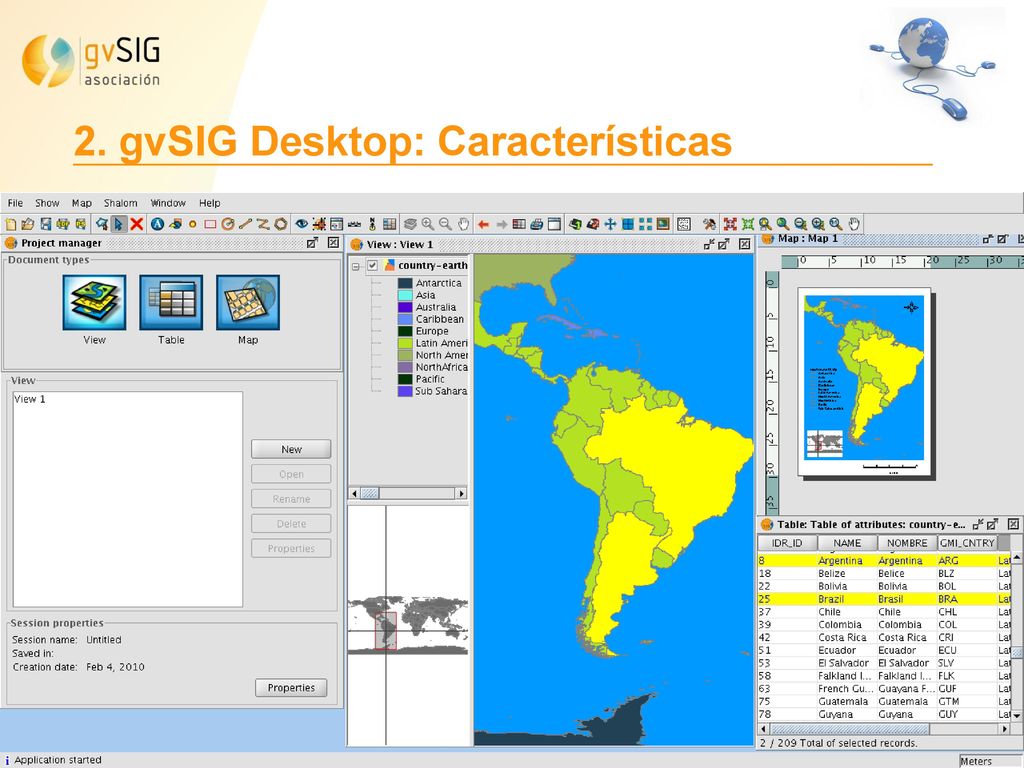Click the Asia legend color swatch

405,295
